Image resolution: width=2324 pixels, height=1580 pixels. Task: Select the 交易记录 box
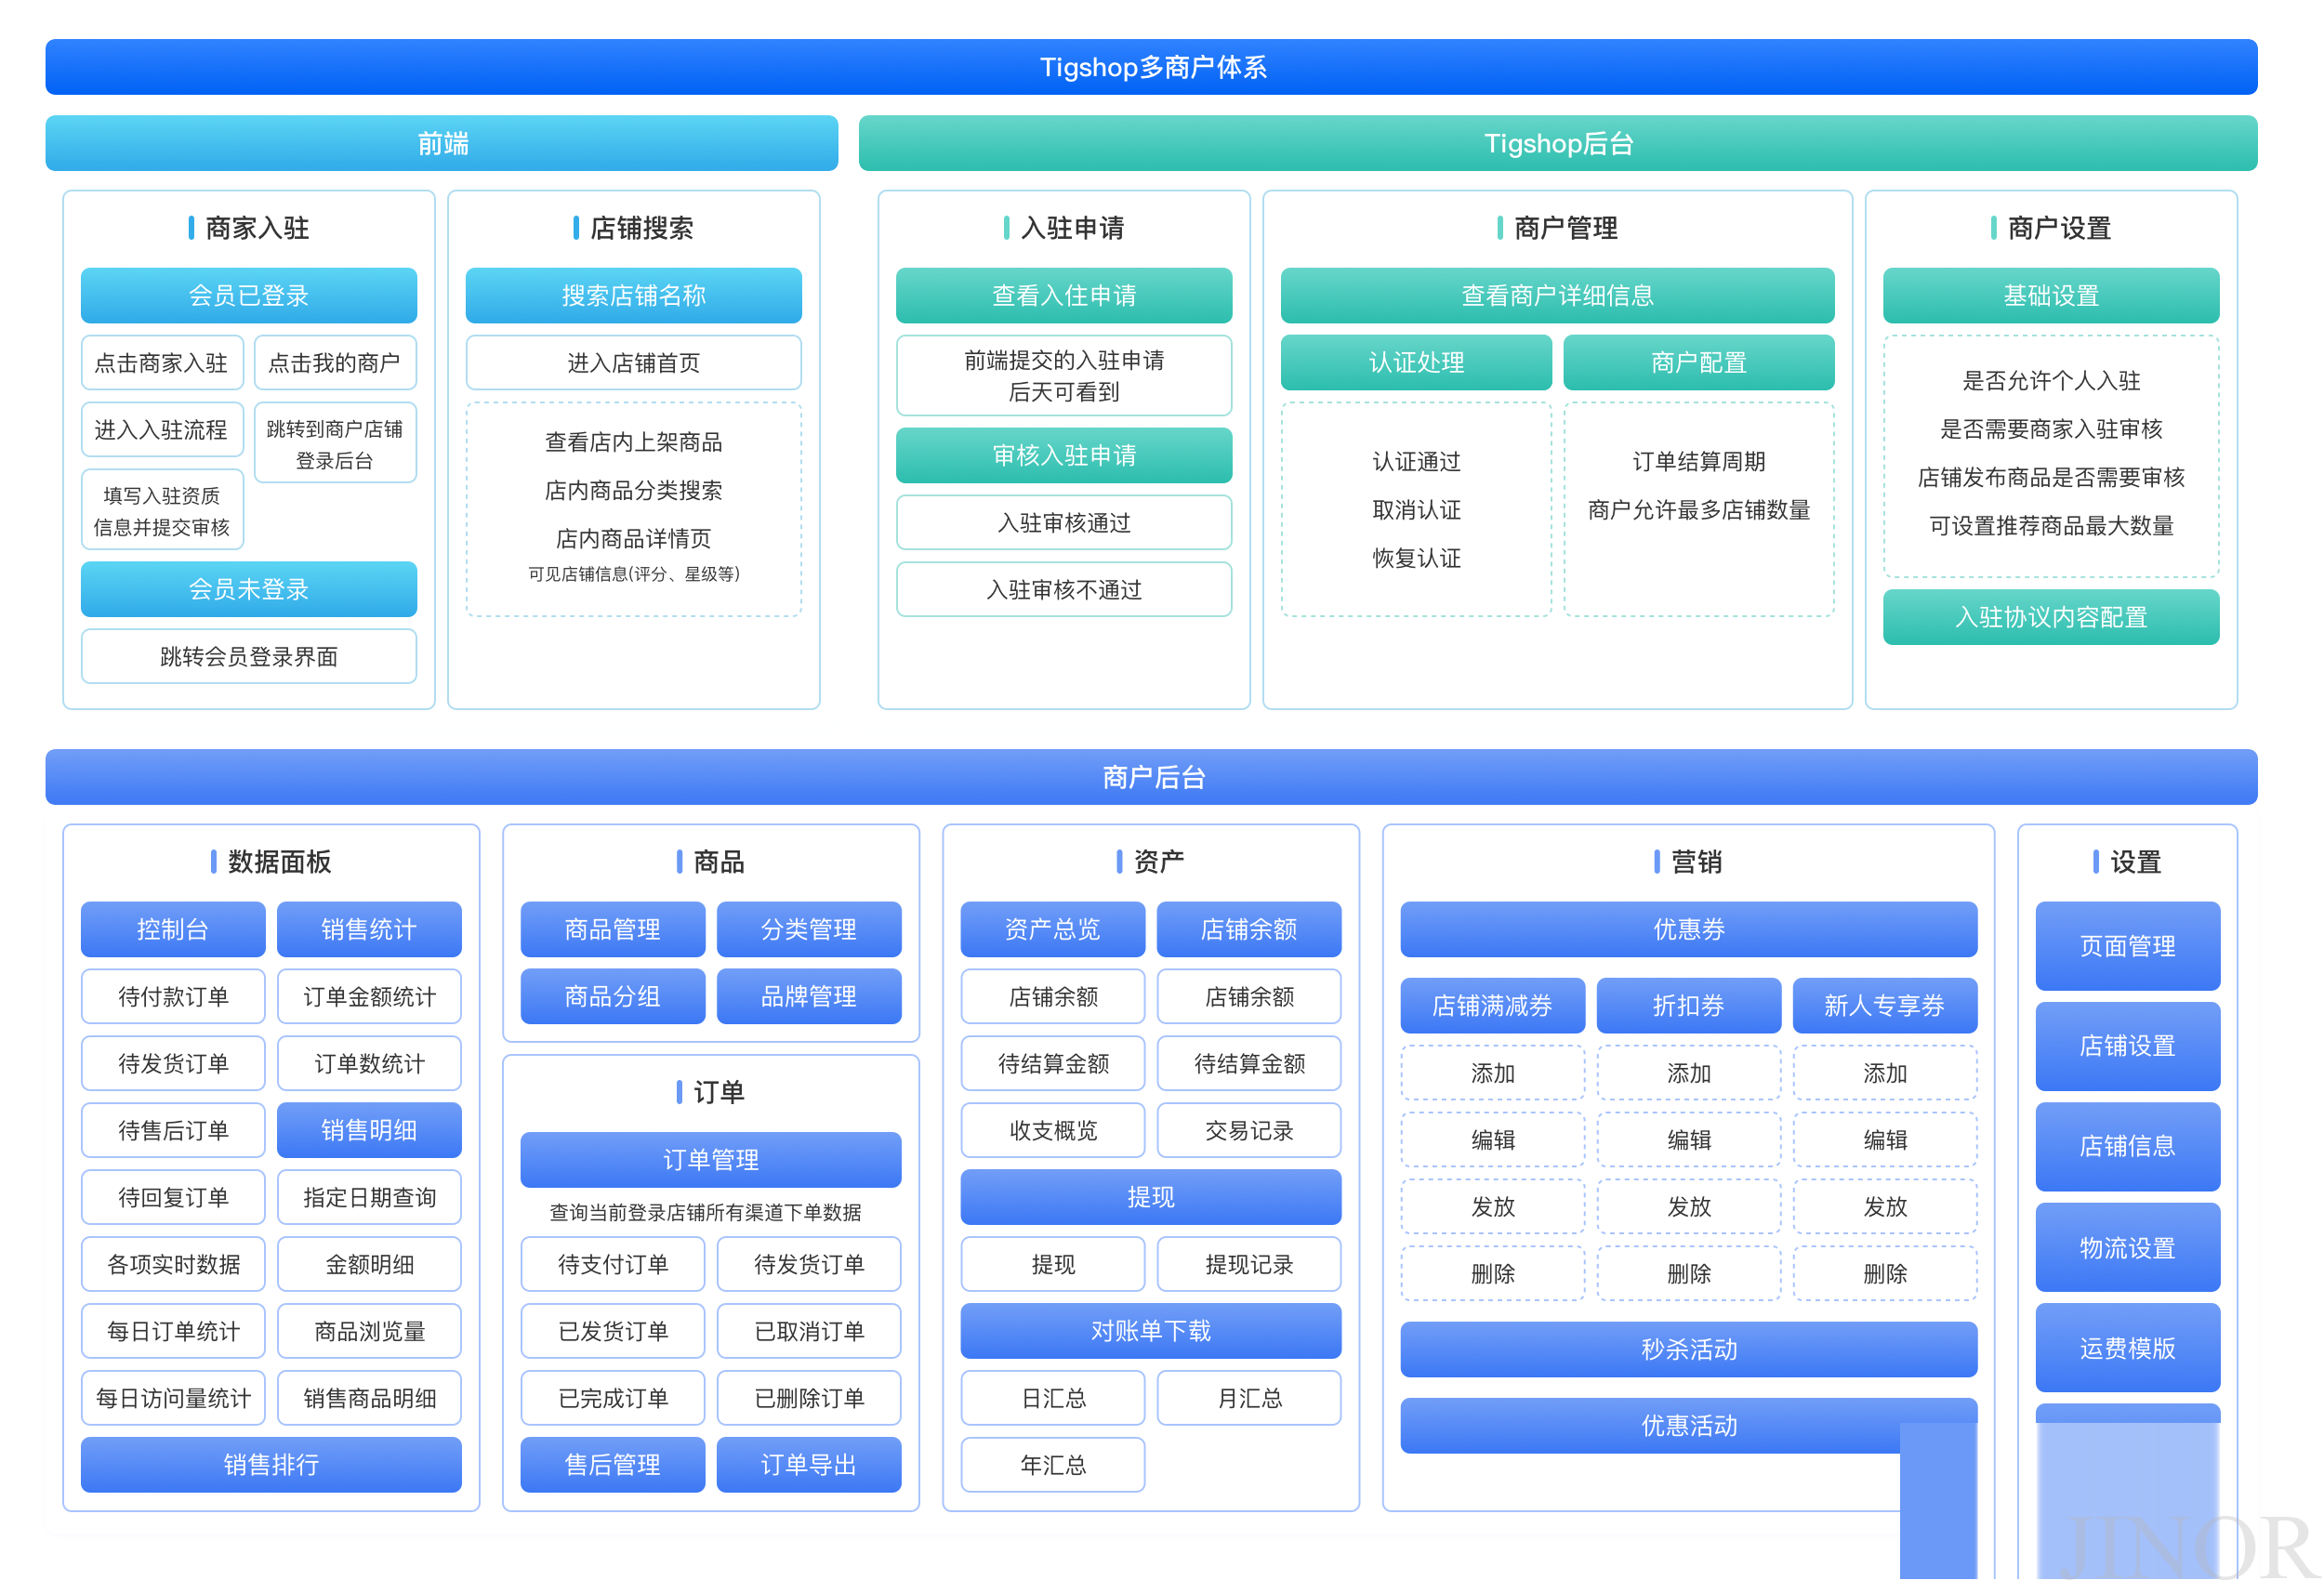tap(1249, 1130)
